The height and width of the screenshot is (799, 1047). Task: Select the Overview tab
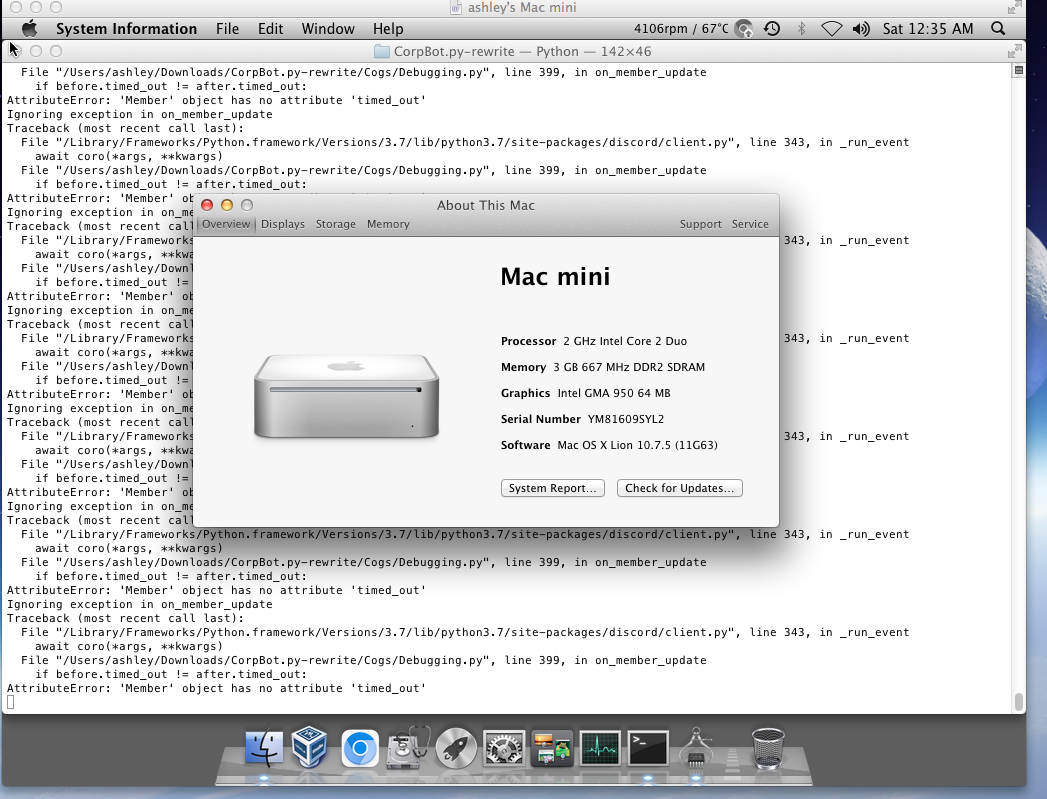[226, 224]
